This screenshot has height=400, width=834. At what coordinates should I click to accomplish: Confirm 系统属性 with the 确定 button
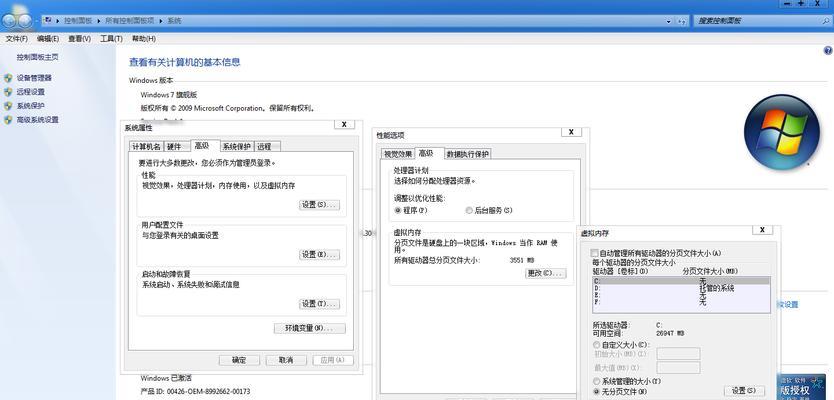(x=239, y=360)
